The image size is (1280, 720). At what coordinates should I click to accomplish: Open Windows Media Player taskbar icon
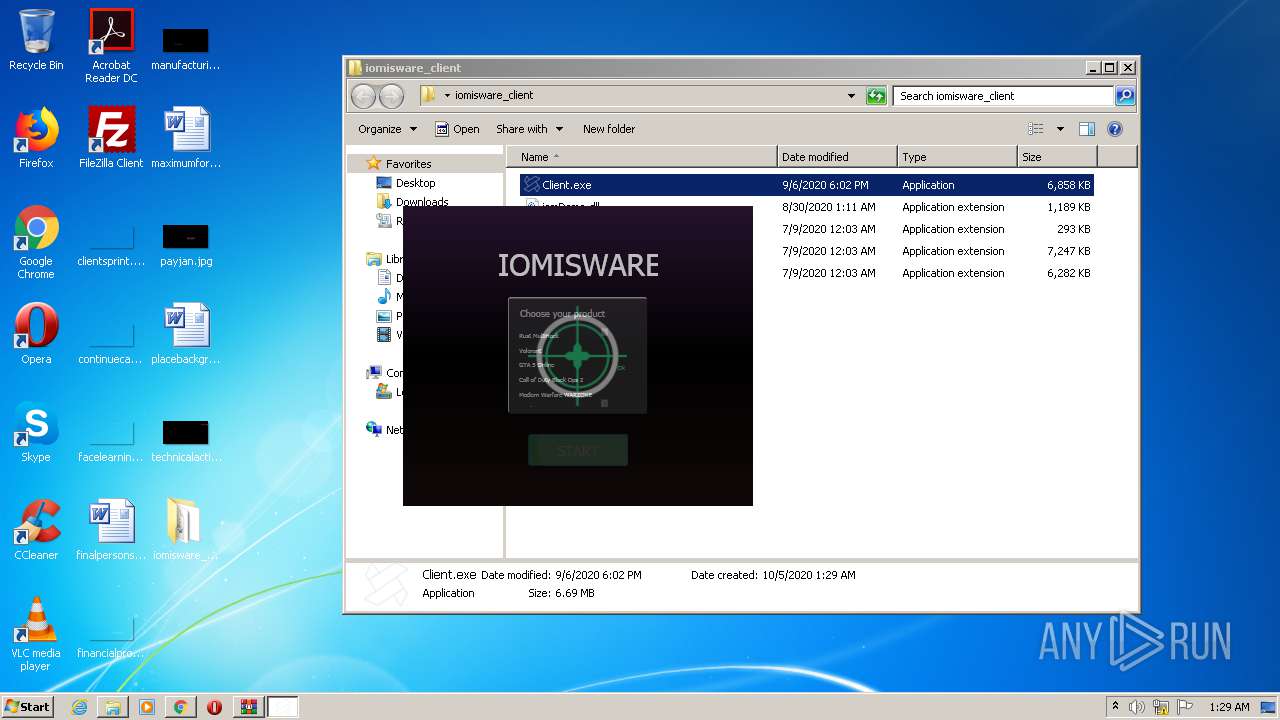coord(147,707)
